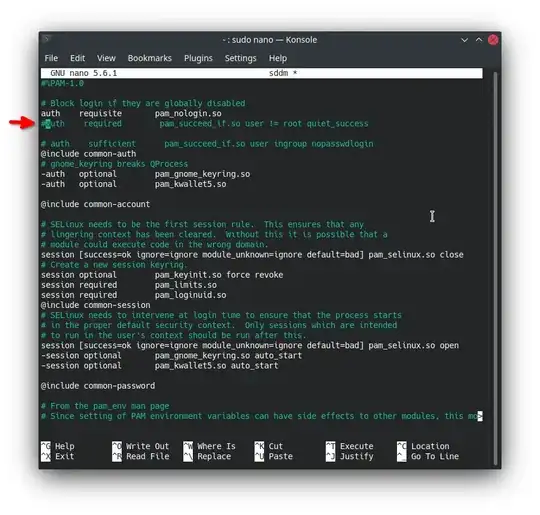Viewport: 540px width, 515px height.
Task: Open the Settings menu
Action: (240, 58)
